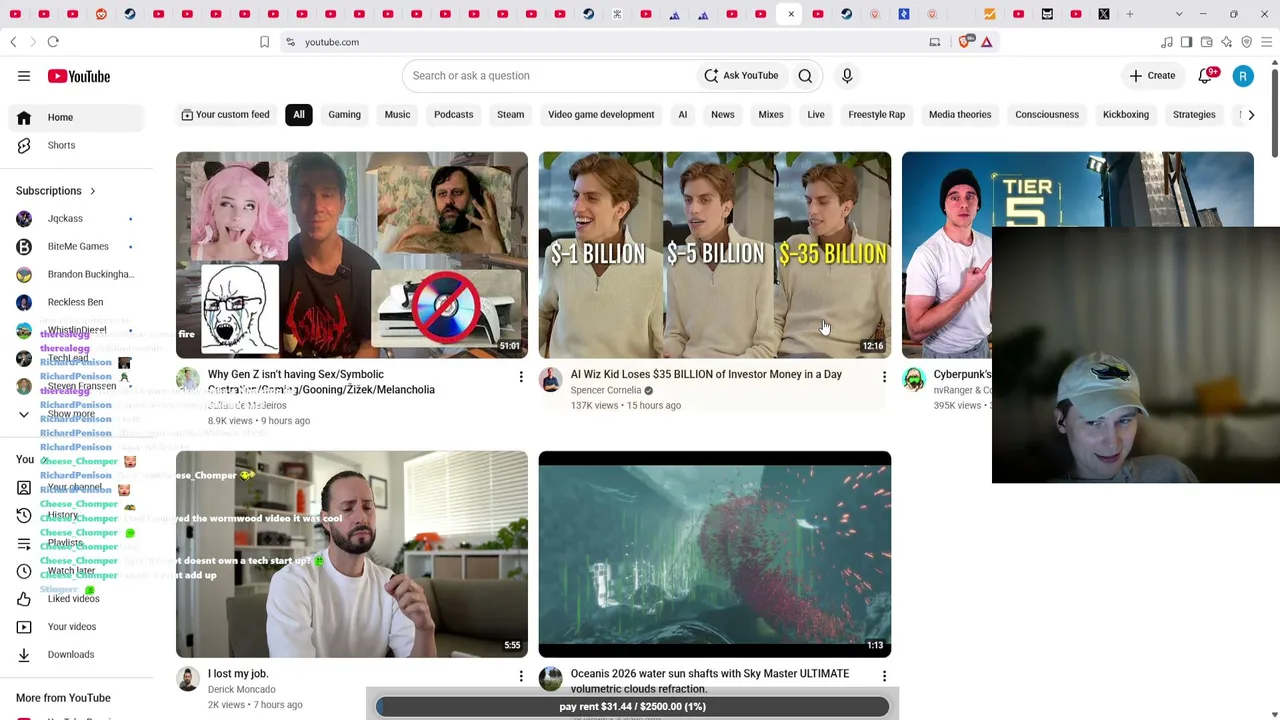Play the Gen Z video thumbnail

tap(352, 255)
